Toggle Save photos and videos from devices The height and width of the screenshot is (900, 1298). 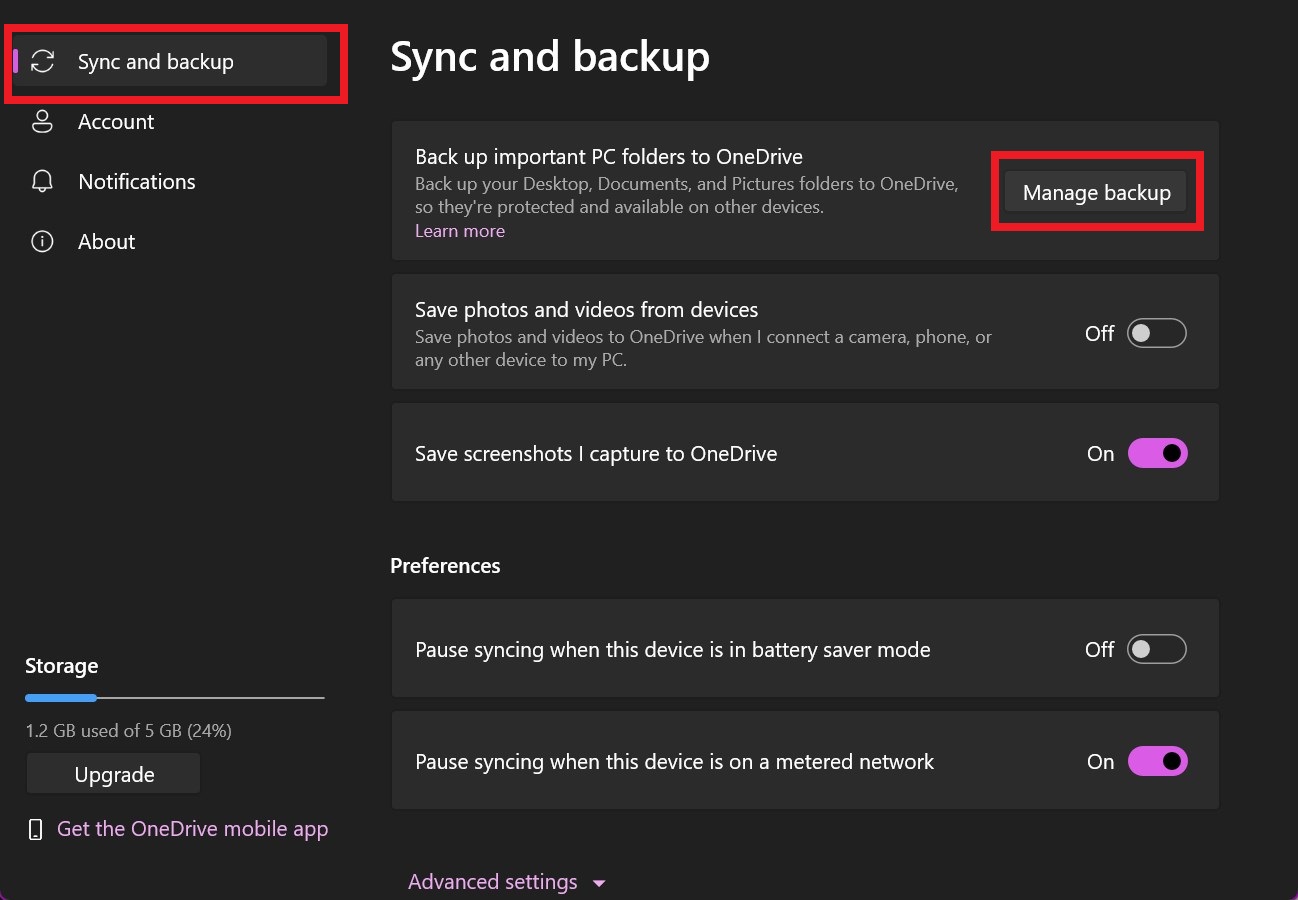coord(1156,334)
